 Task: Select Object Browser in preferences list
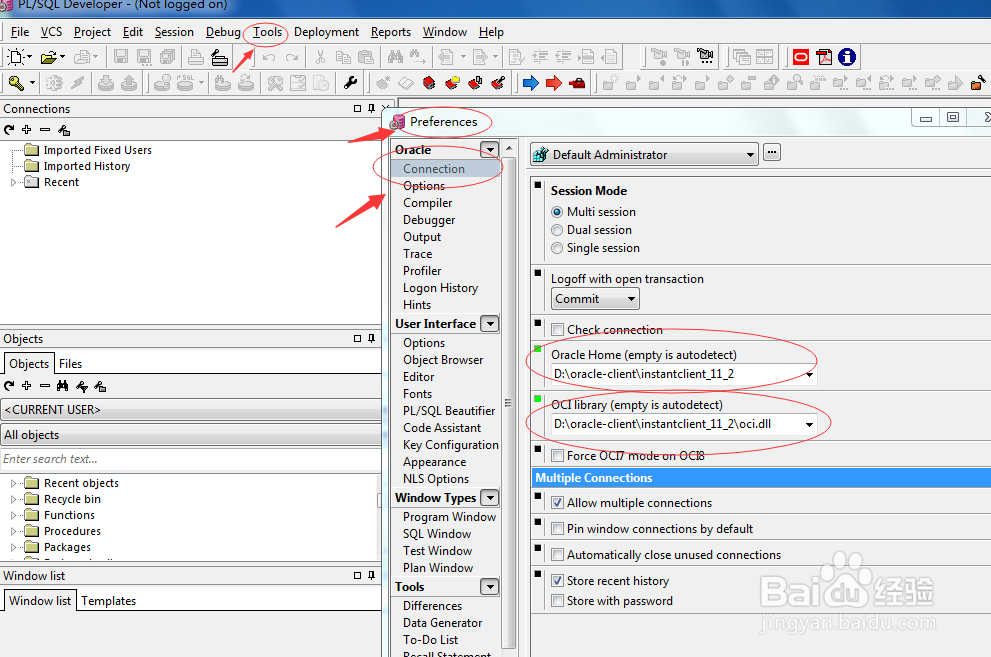click(443, 360)
